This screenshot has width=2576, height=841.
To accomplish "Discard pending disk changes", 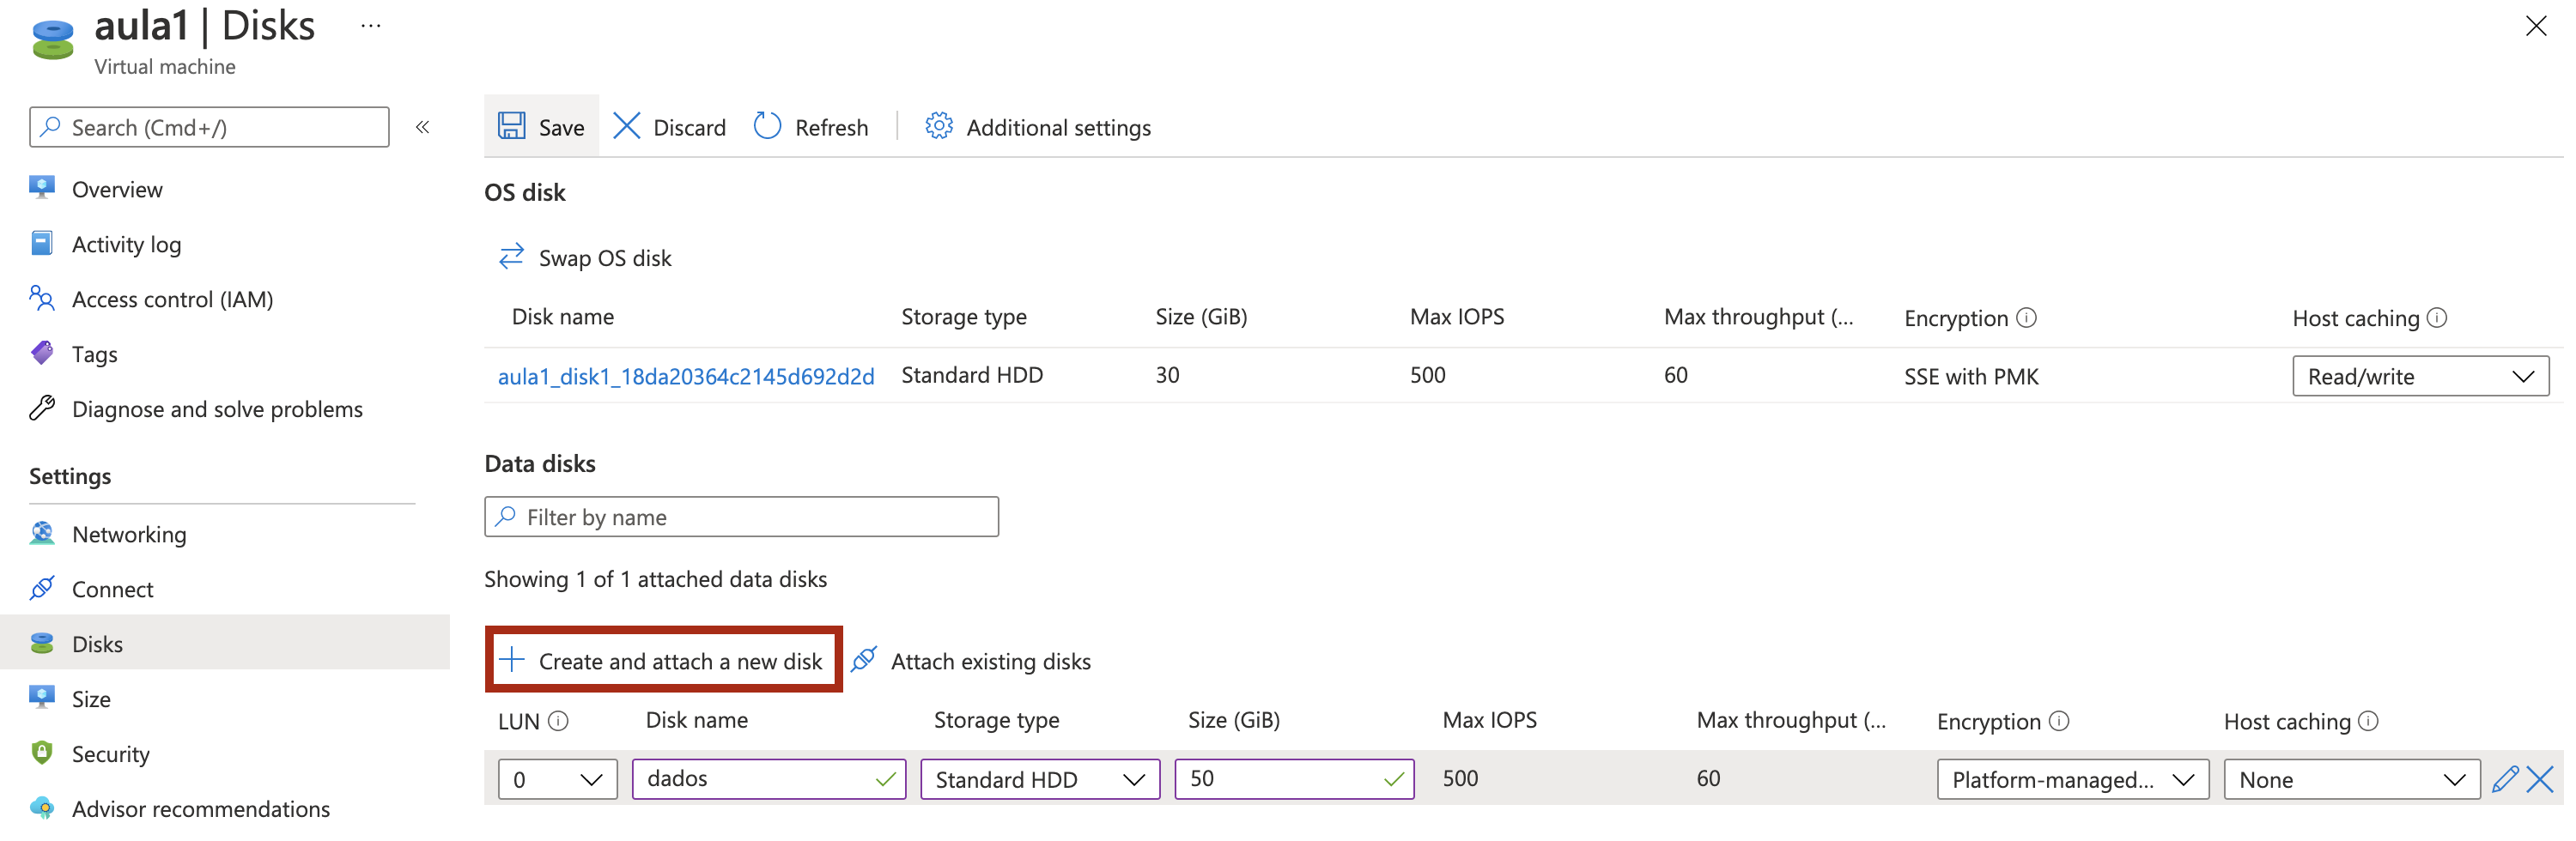I will [669, 127].
